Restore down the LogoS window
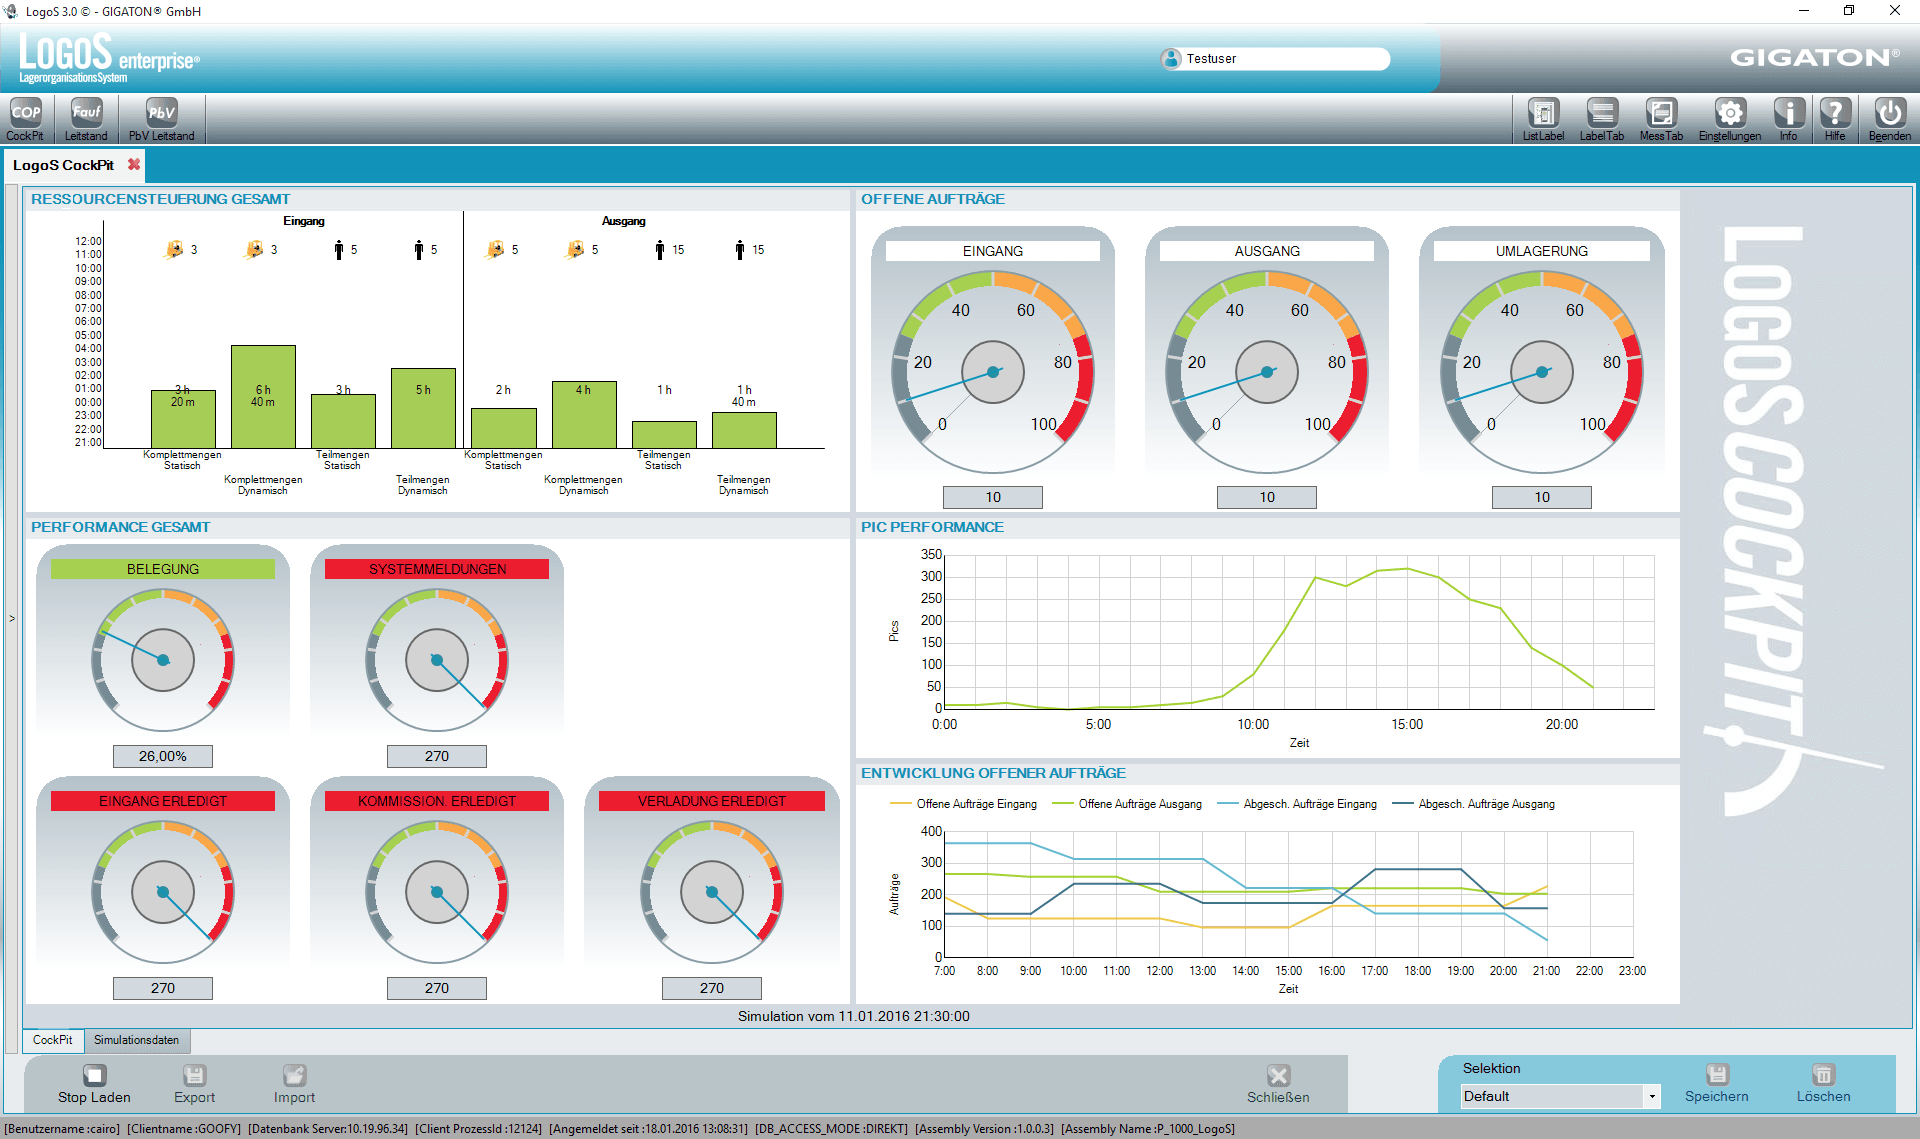Viewport: 1920px width, 1139px height. (1849, 11)
